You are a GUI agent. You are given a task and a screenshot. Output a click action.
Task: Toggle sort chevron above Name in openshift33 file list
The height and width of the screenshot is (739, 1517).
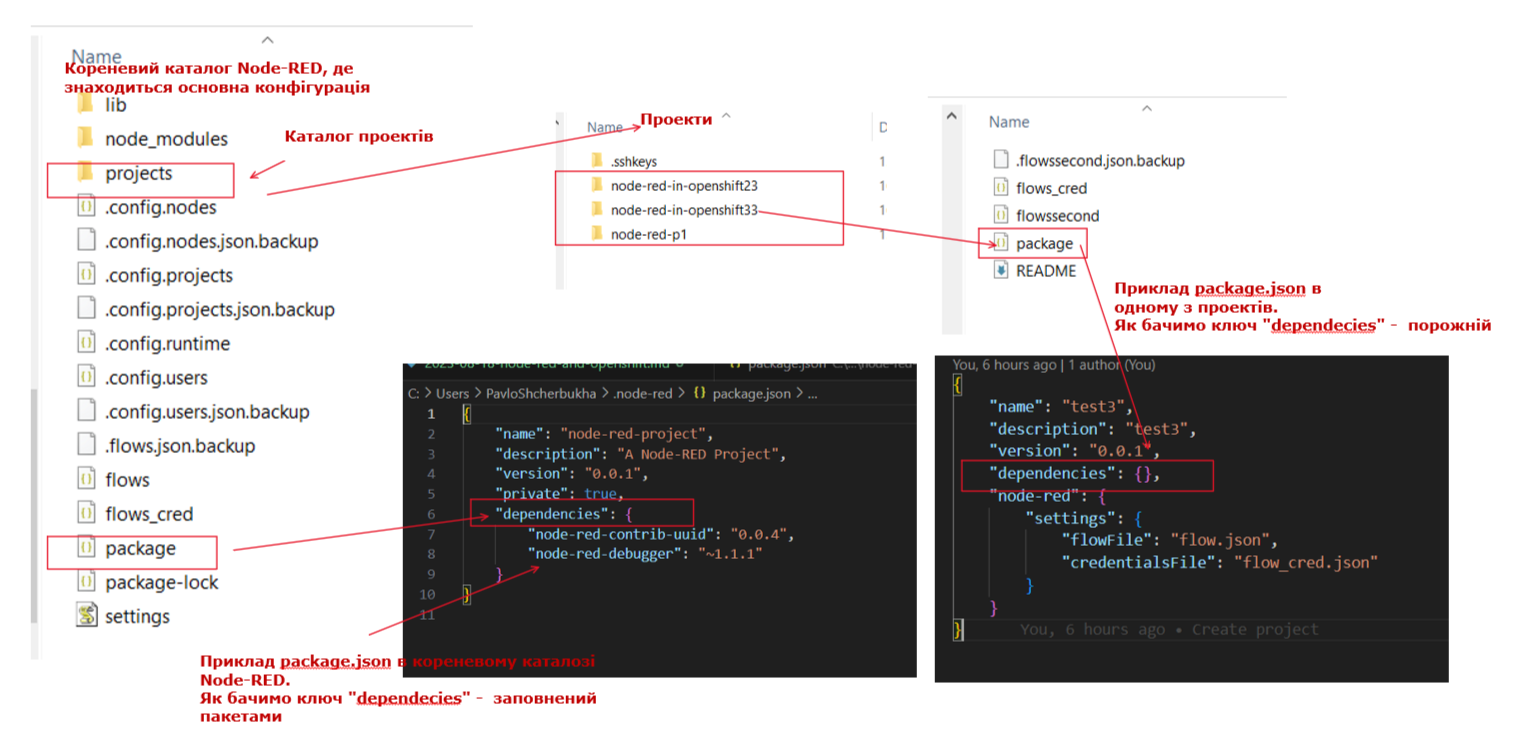click(1147, 108)
